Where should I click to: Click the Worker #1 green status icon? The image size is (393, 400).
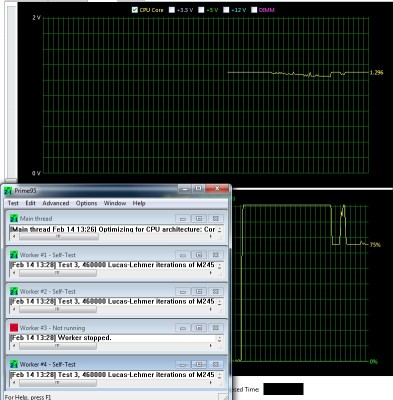pos(14,255)
